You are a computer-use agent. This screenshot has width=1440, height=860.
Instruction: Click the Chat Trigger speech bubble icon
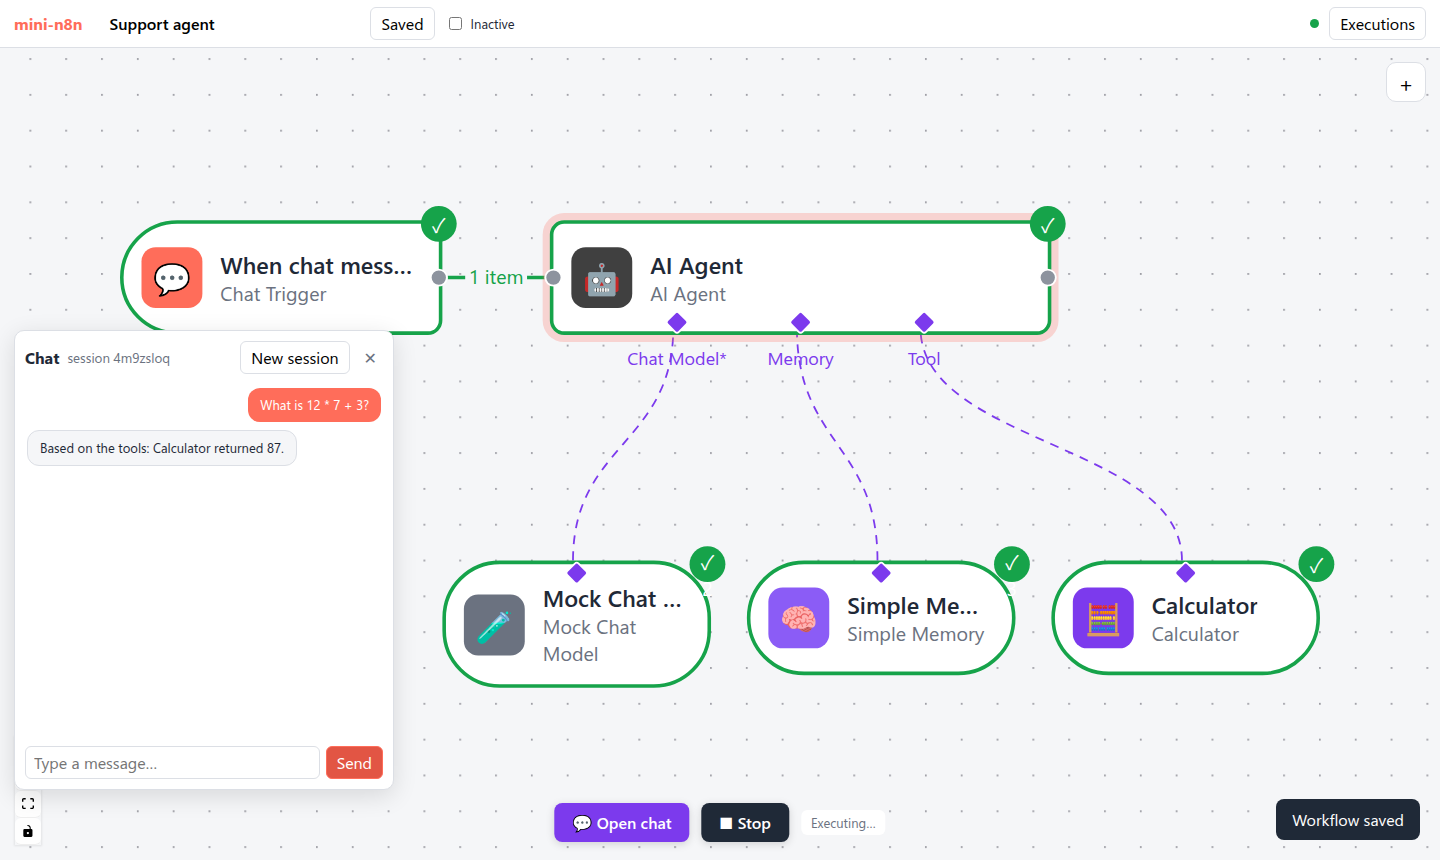pos(172,277)
